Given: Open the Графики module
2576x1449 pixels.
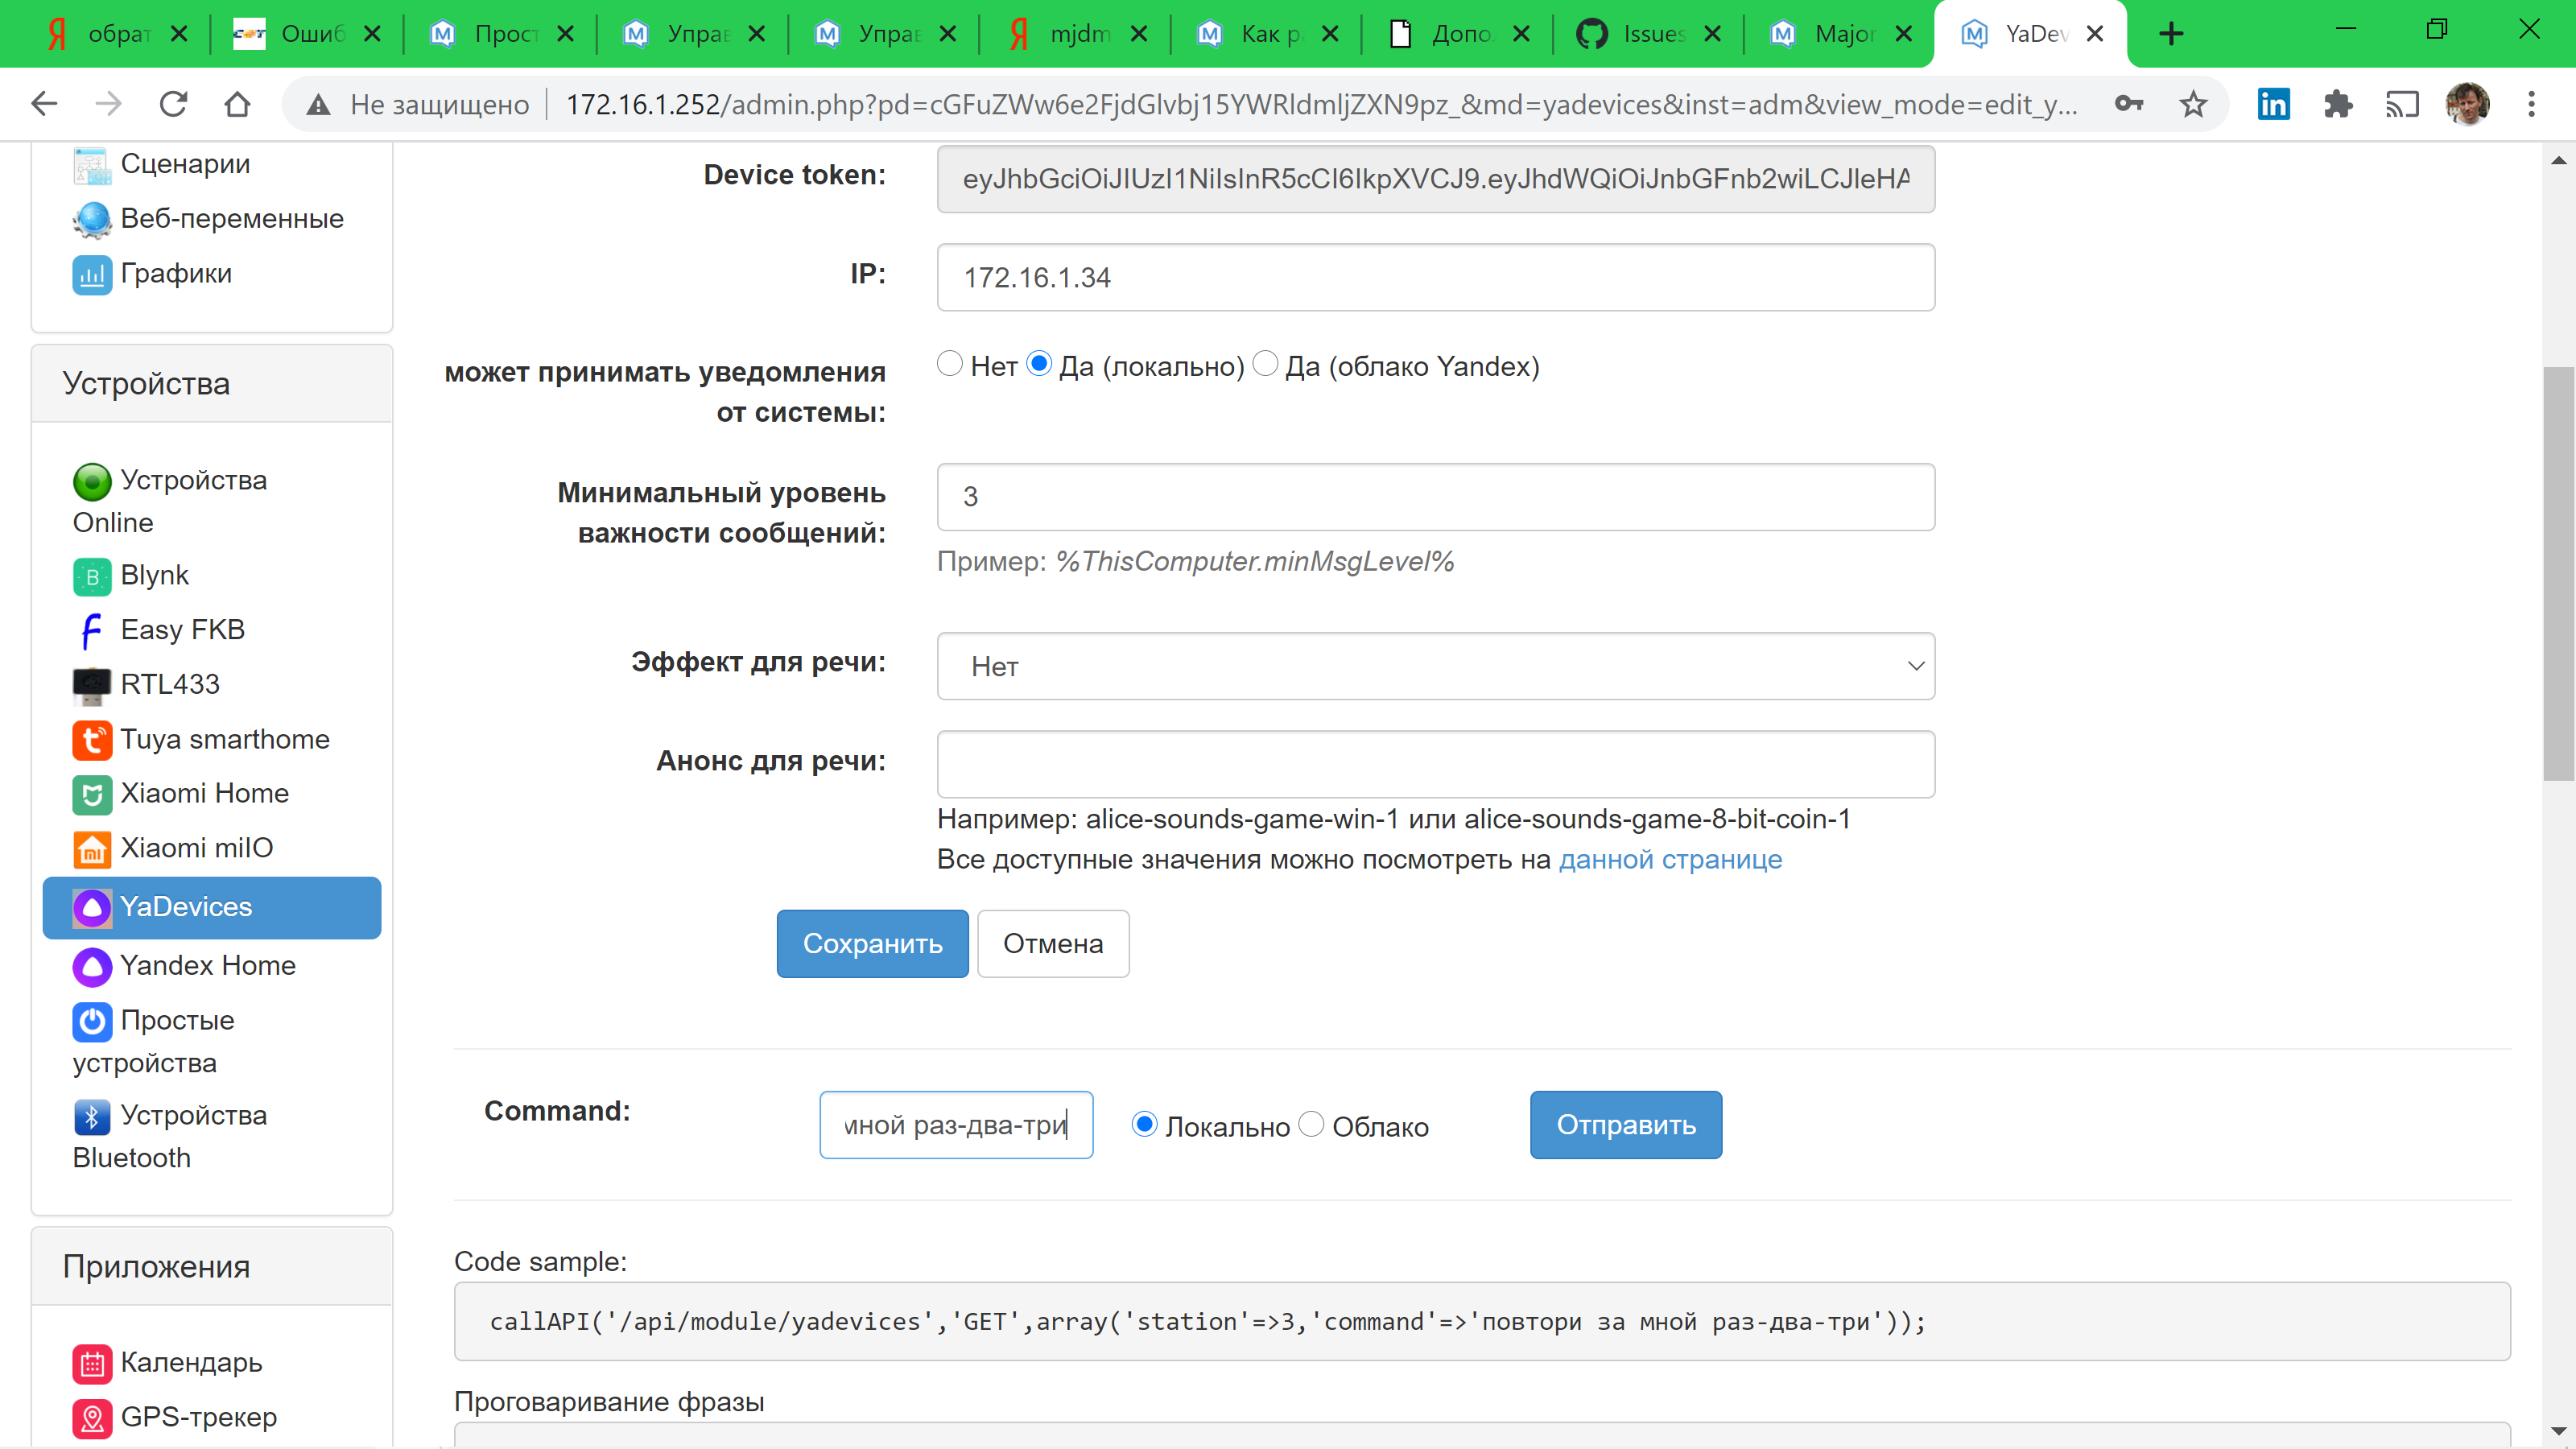Looking at the screenshot, I should tap(176, 272).
